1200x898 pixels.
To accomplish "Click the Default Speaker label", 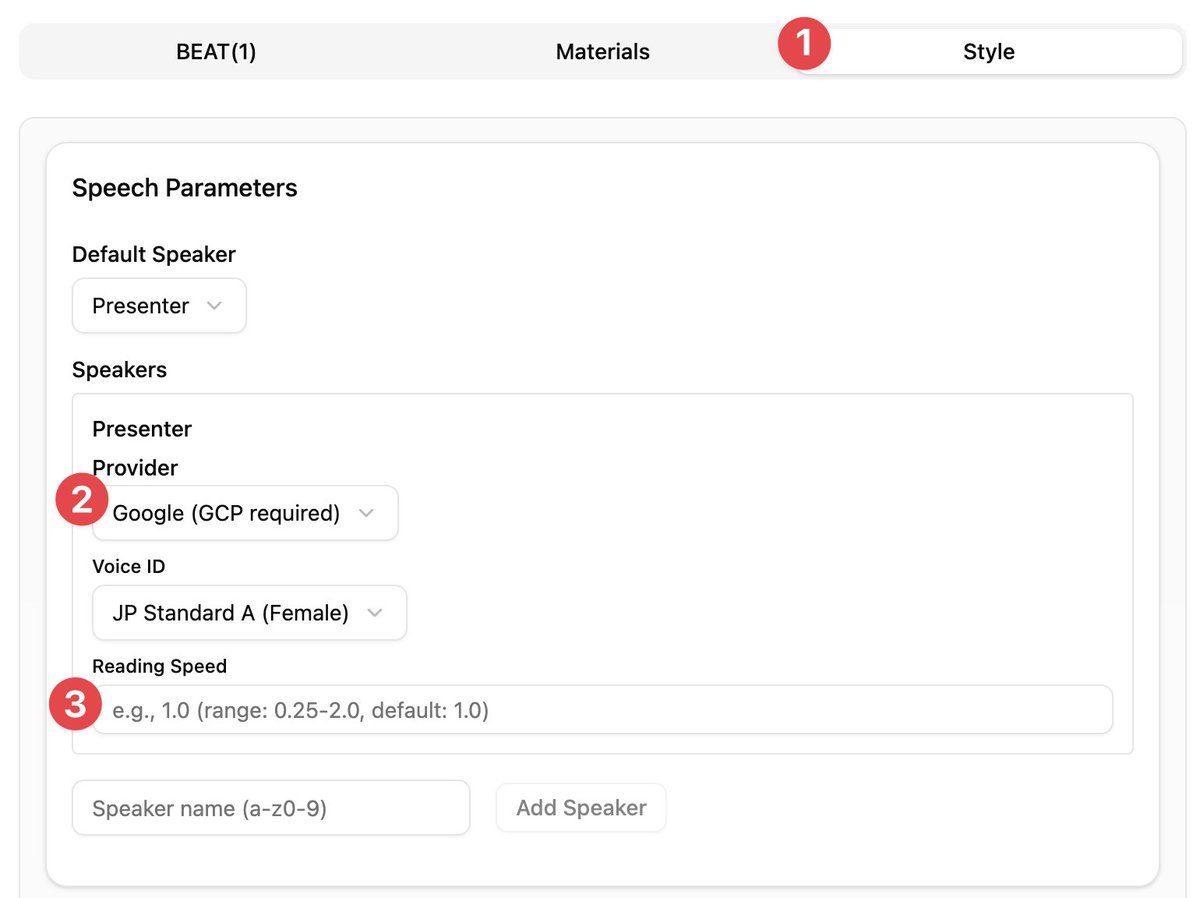I will (154, 254).
